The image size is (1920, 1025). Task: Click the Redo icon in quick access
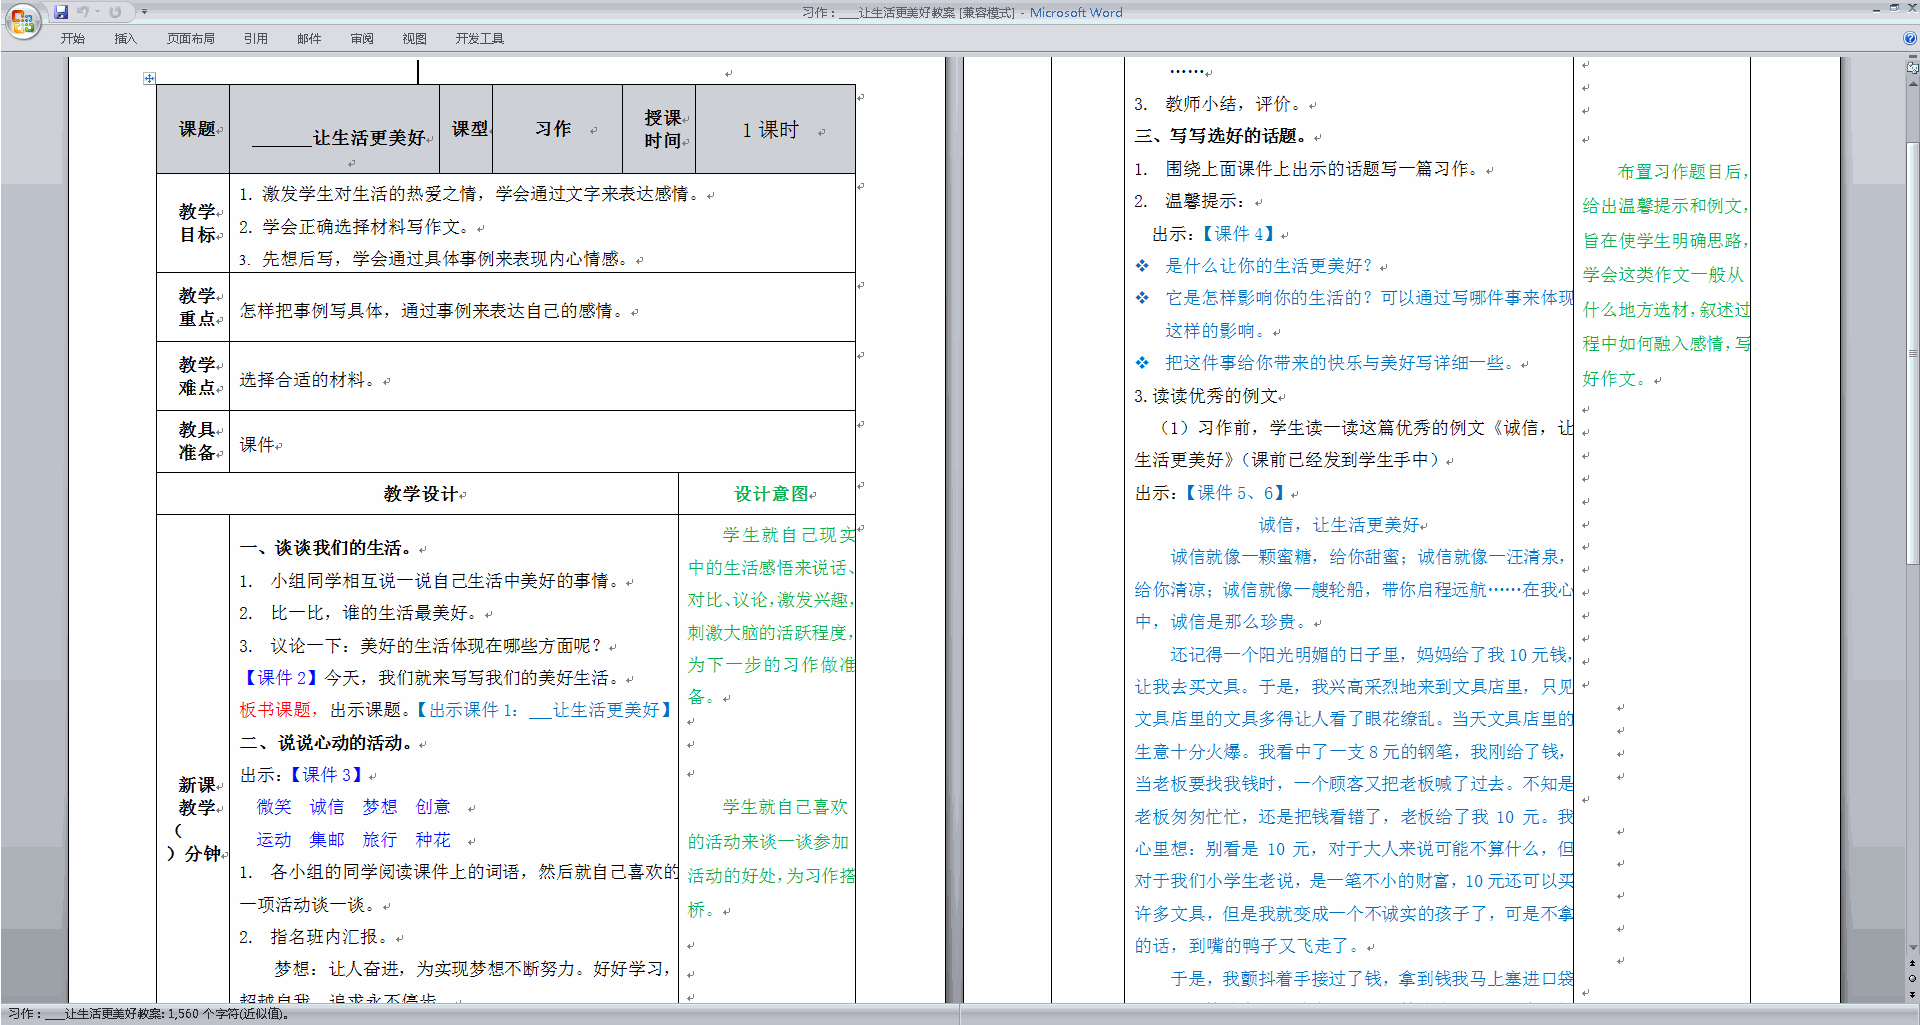tap(115, 12)
